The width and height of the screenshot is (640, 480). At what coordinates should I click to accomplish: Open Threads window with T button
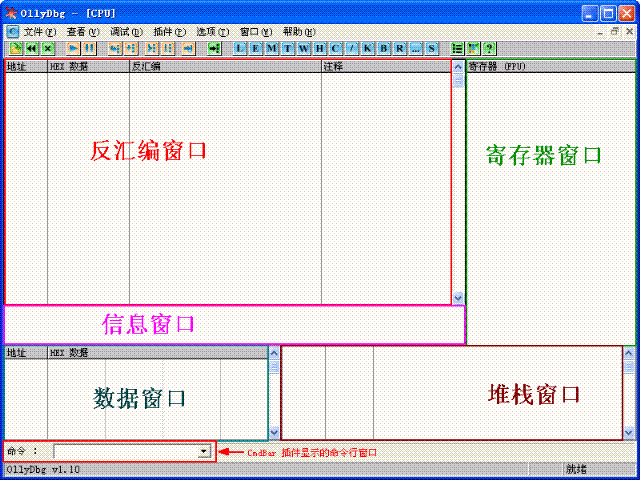tap(288, 49)
